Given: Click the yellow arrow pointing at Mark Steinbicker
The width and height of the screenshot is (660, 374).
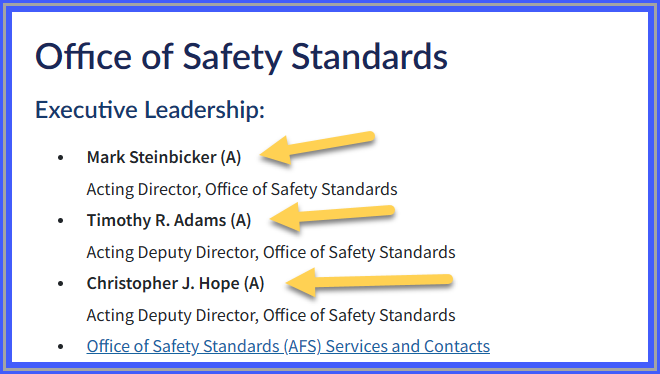Looking at the screenshot, I should [x=317, y=148].
